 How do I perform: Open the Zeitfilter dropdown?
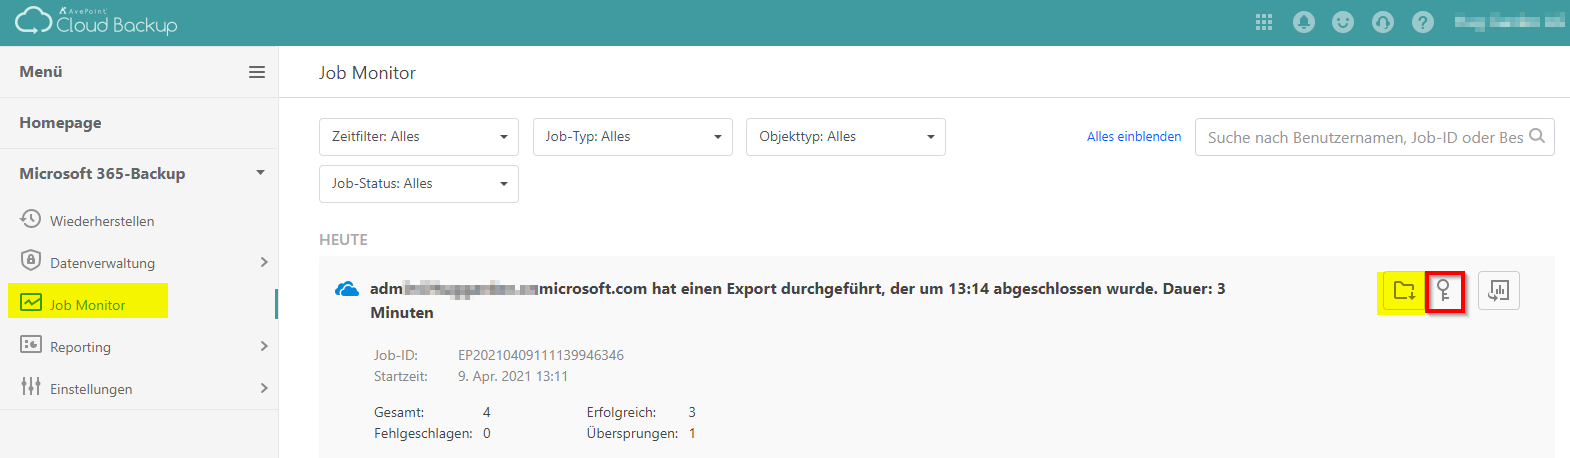coord(418,137)
